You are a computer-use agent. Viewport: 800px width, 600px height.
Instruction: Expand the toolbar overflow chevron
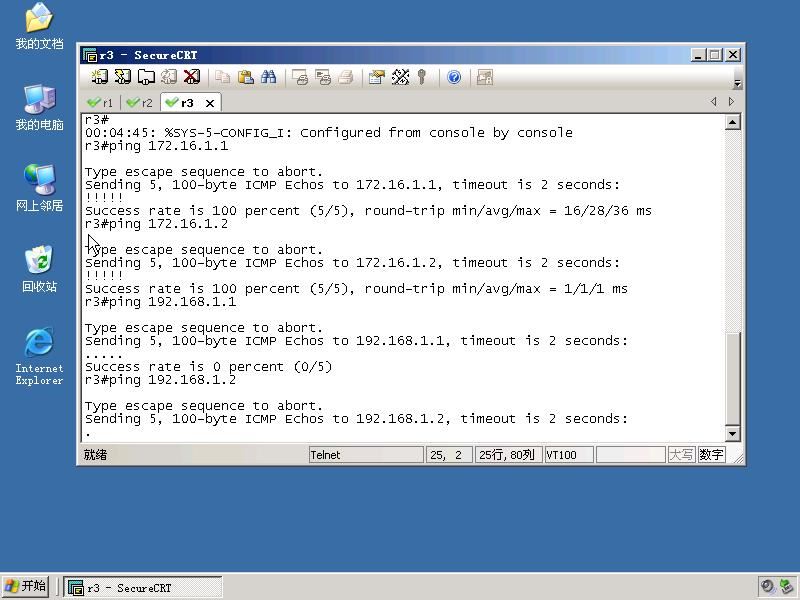pos(737,83)
